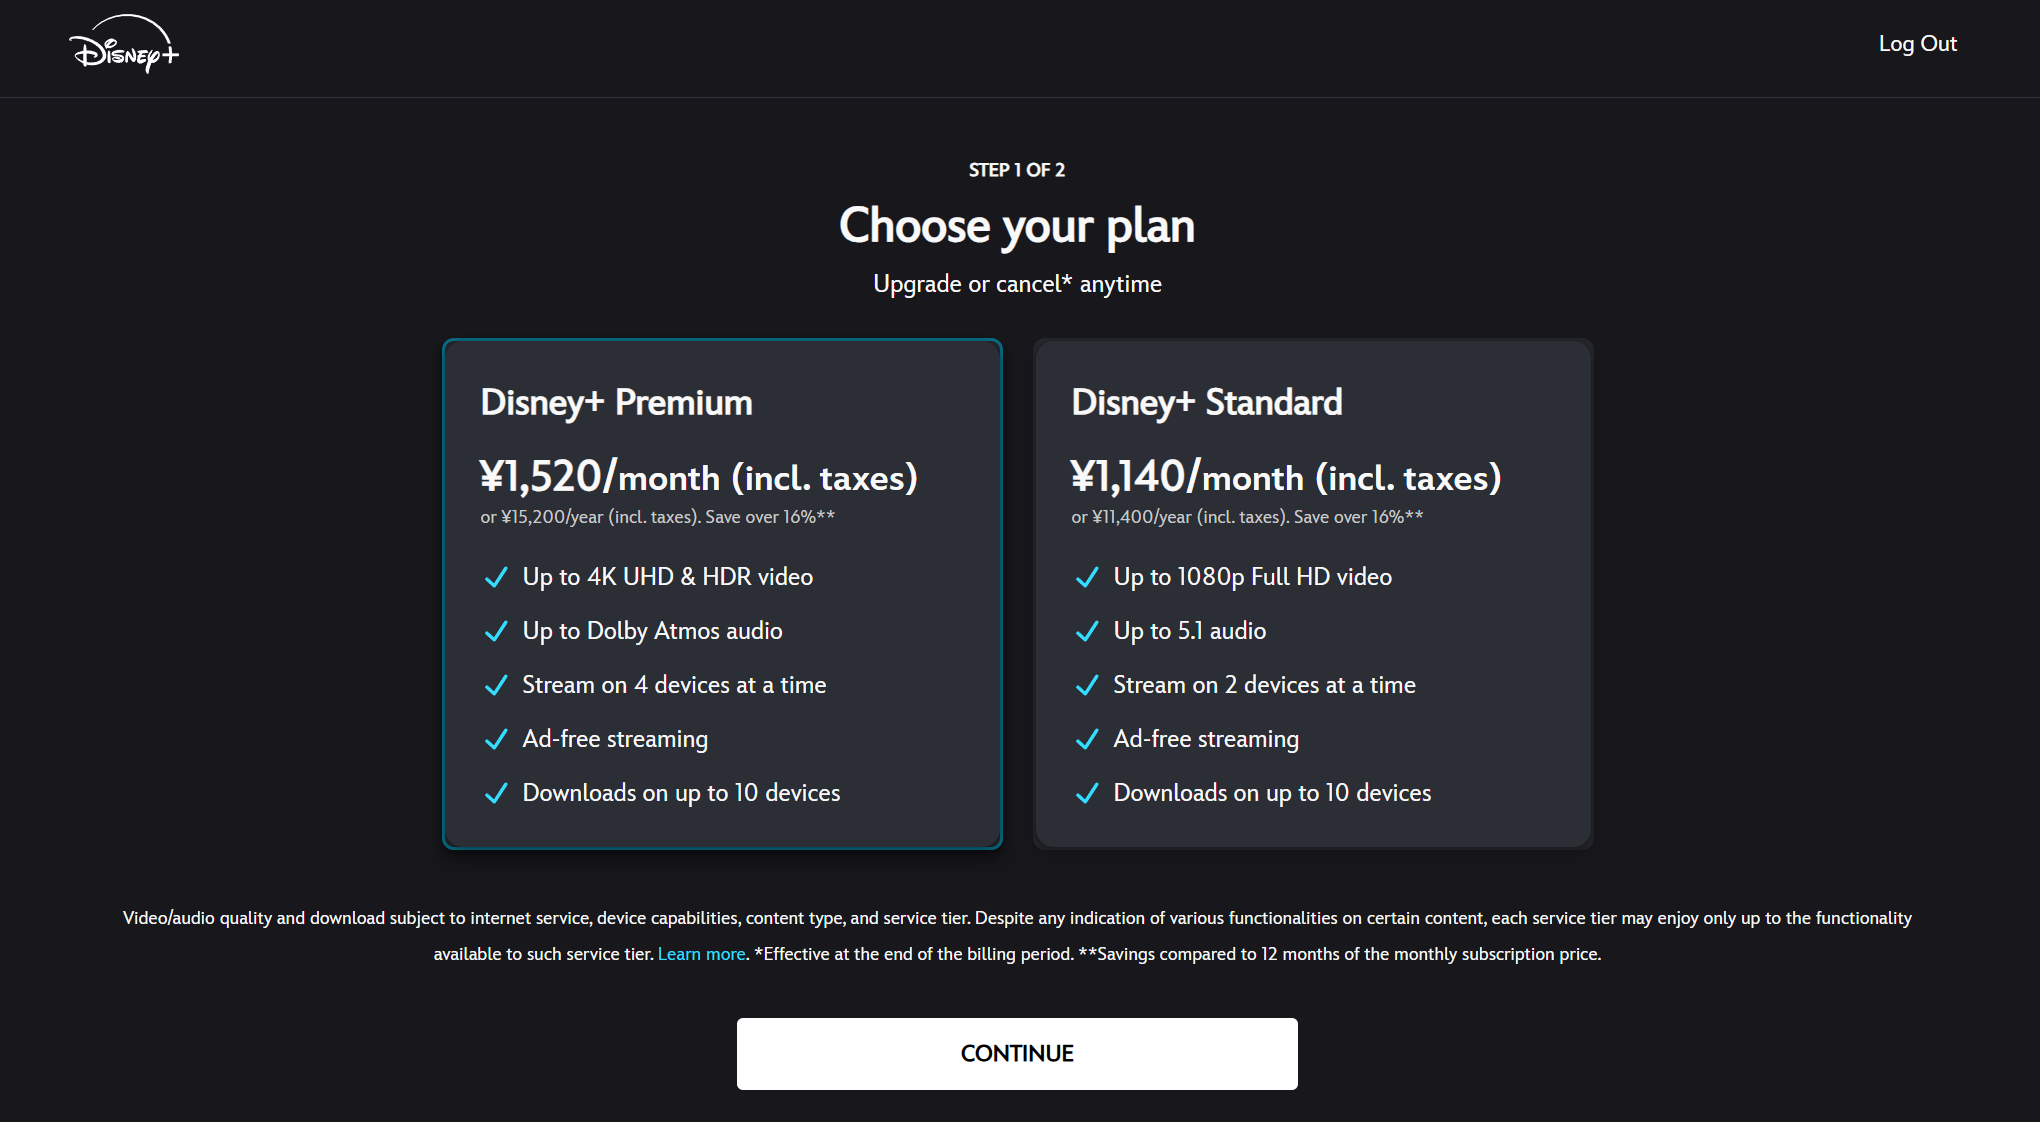Click checkmark next to Stream on 4 devices

pyautogui.click(x=496, y=686)
